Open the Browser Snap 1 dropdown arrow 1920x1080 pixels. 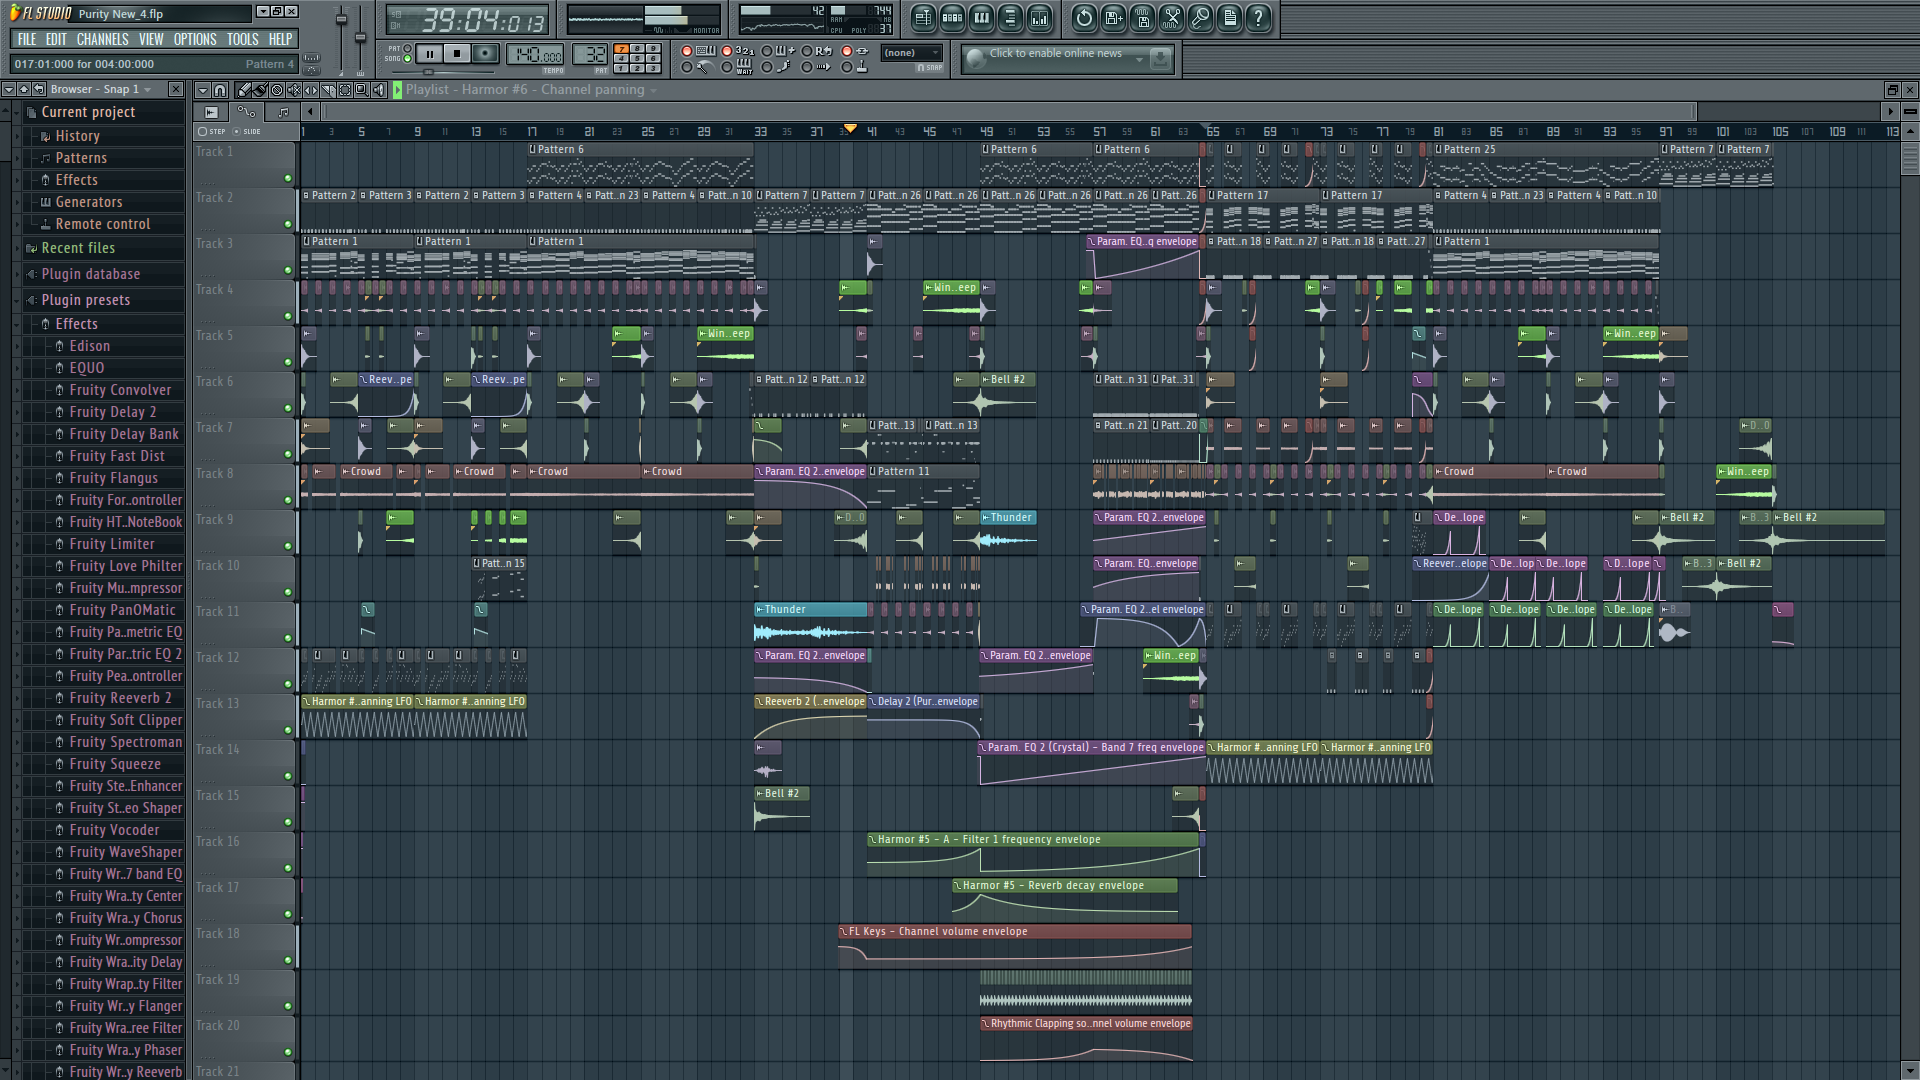(x=148, y=89)
